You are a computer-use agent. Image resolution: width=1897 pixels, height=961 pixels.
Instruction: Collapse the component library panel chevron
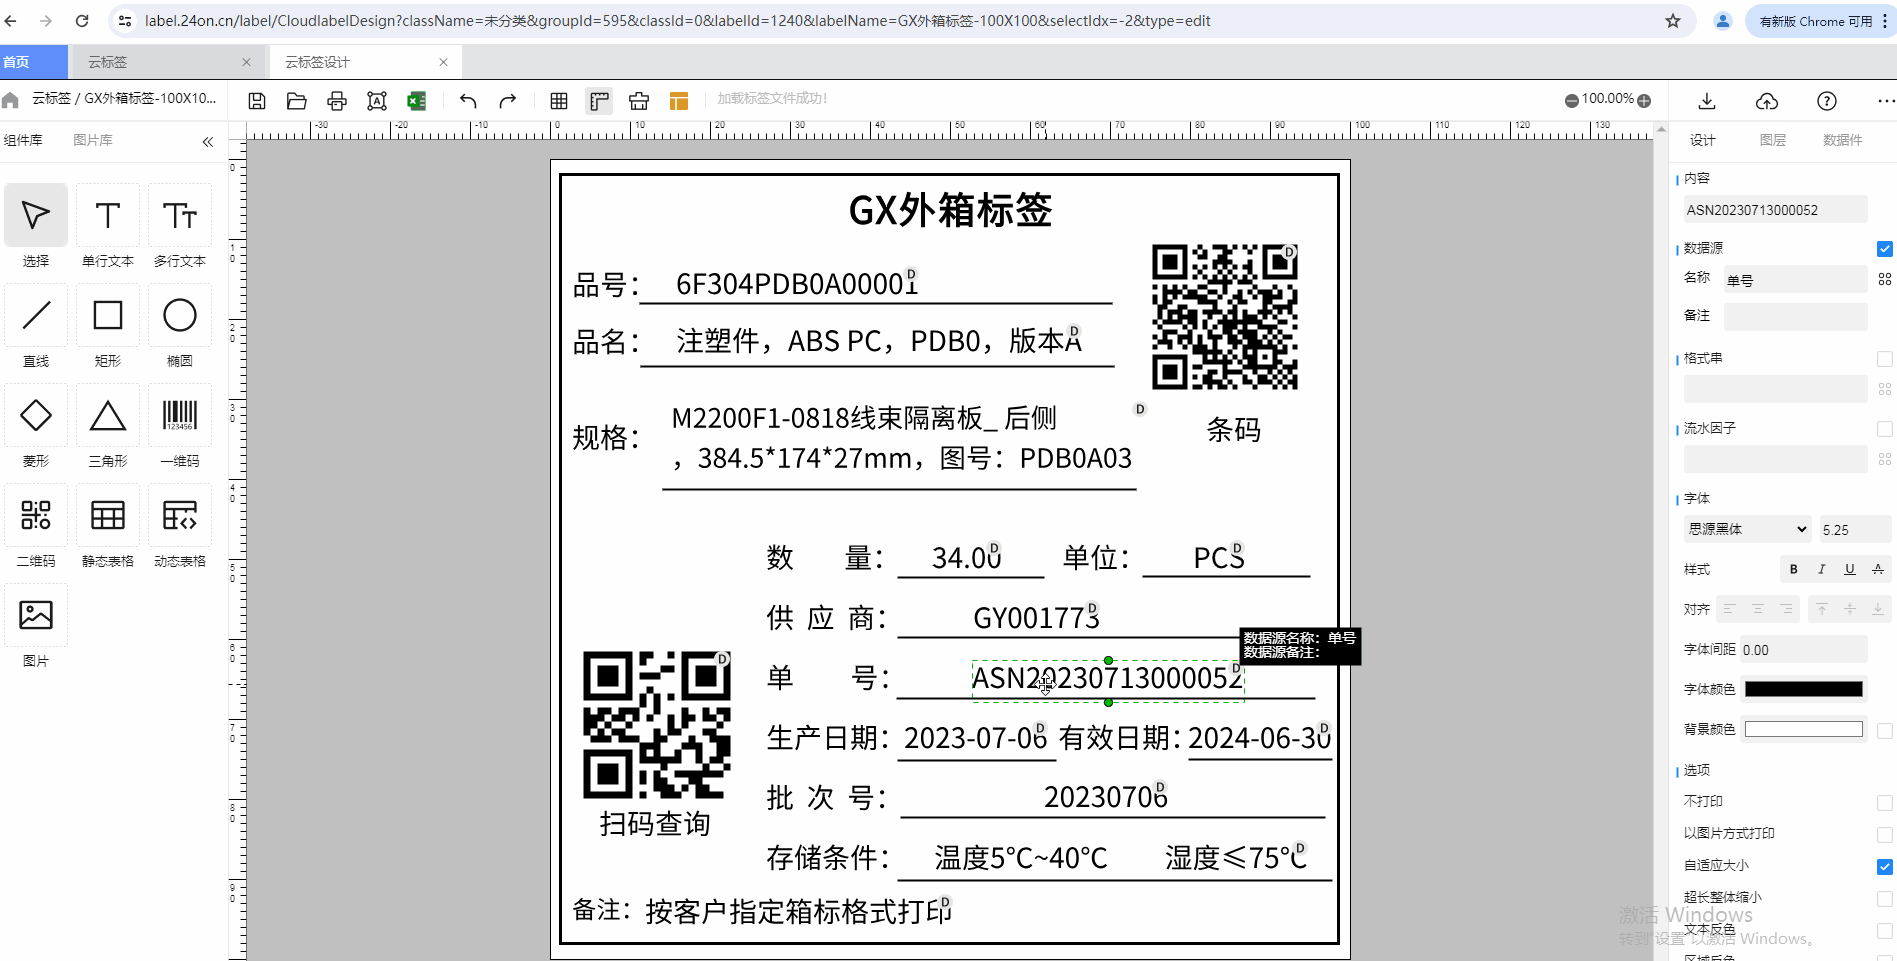tap(208, 141)
